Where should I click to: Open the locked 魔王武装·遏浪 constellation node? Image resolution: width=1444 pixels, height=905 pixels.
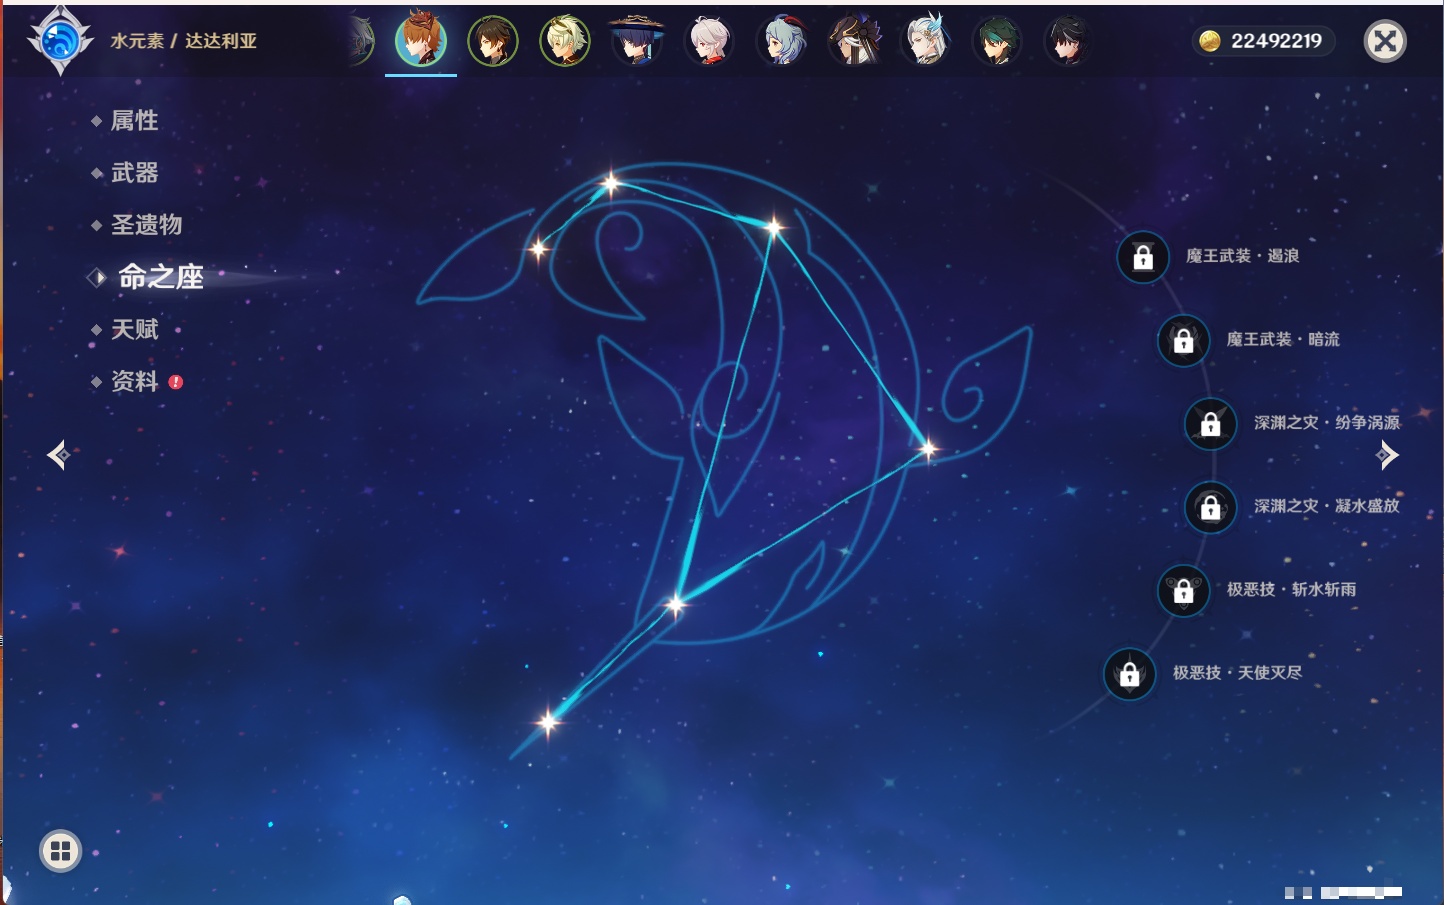(1143, 257)
